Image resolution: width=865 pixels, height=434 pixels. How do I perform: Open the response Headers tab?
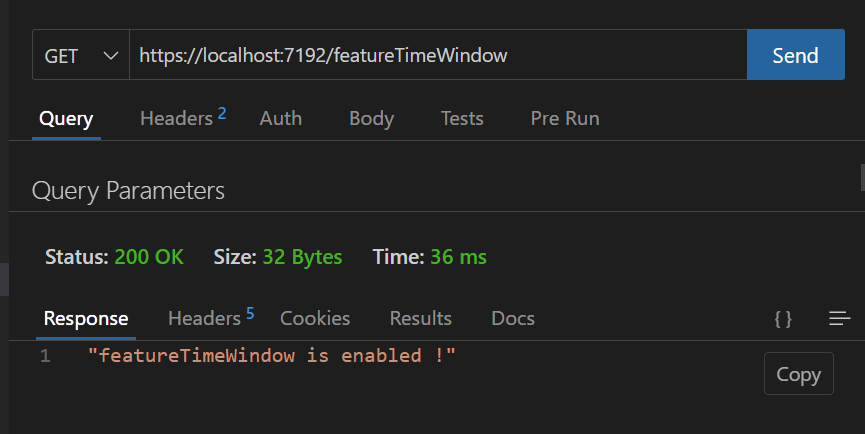pos(211,318)
